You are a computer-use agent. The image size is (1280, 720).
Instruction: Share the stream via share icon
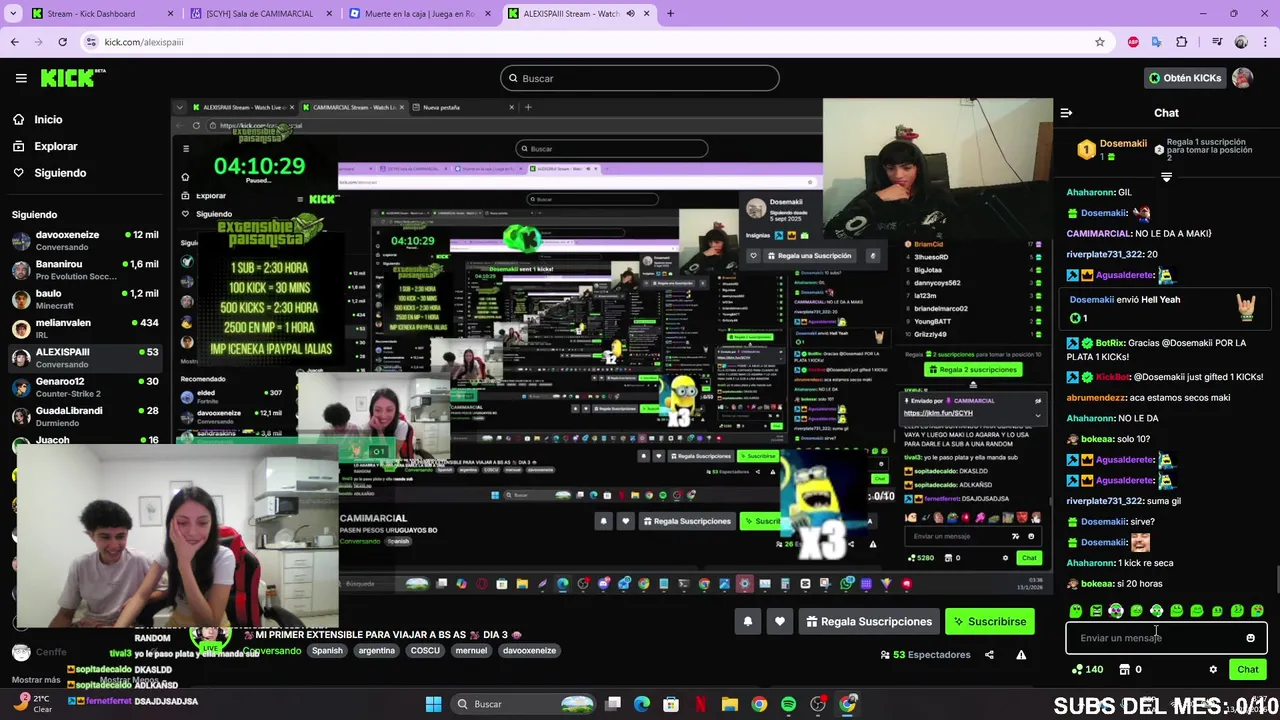[x=989, y=655]
